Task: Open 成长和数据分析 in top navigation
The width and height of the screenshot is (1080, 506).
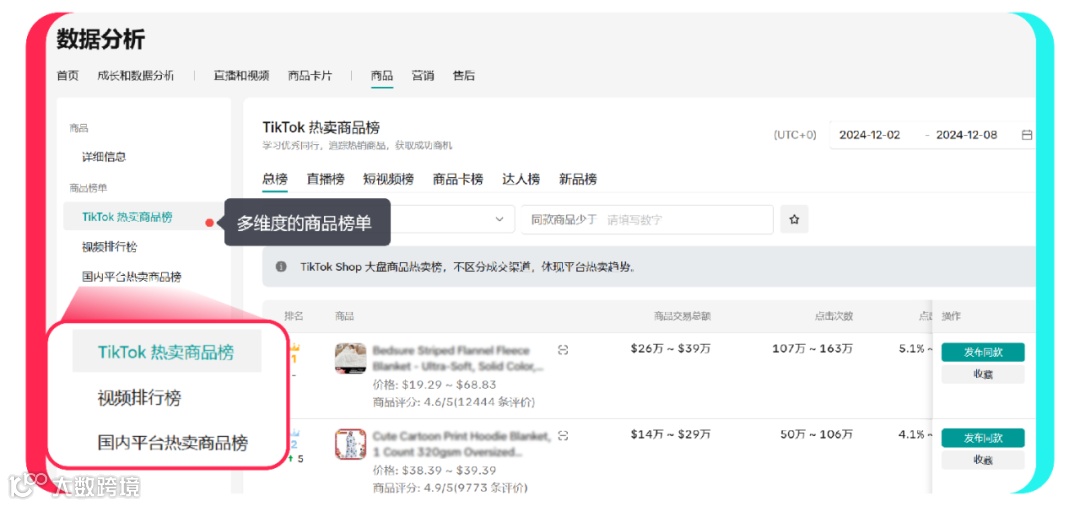Action: [x=135, y=76]
